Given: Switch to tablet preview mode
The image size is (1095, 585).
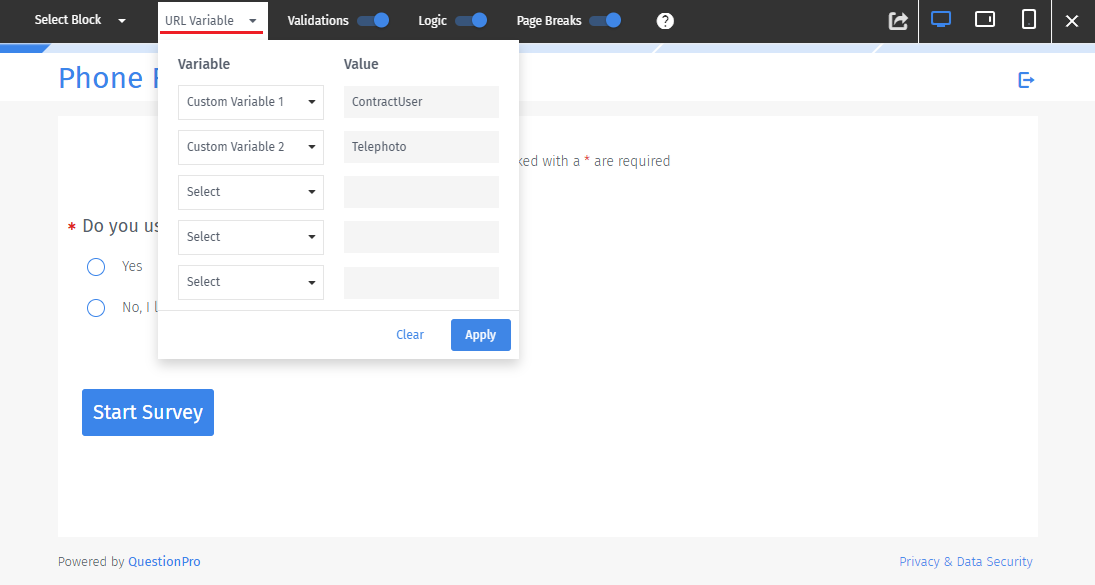Looking at the screenshot, I should pyautogui.click(x=984, y=20).
